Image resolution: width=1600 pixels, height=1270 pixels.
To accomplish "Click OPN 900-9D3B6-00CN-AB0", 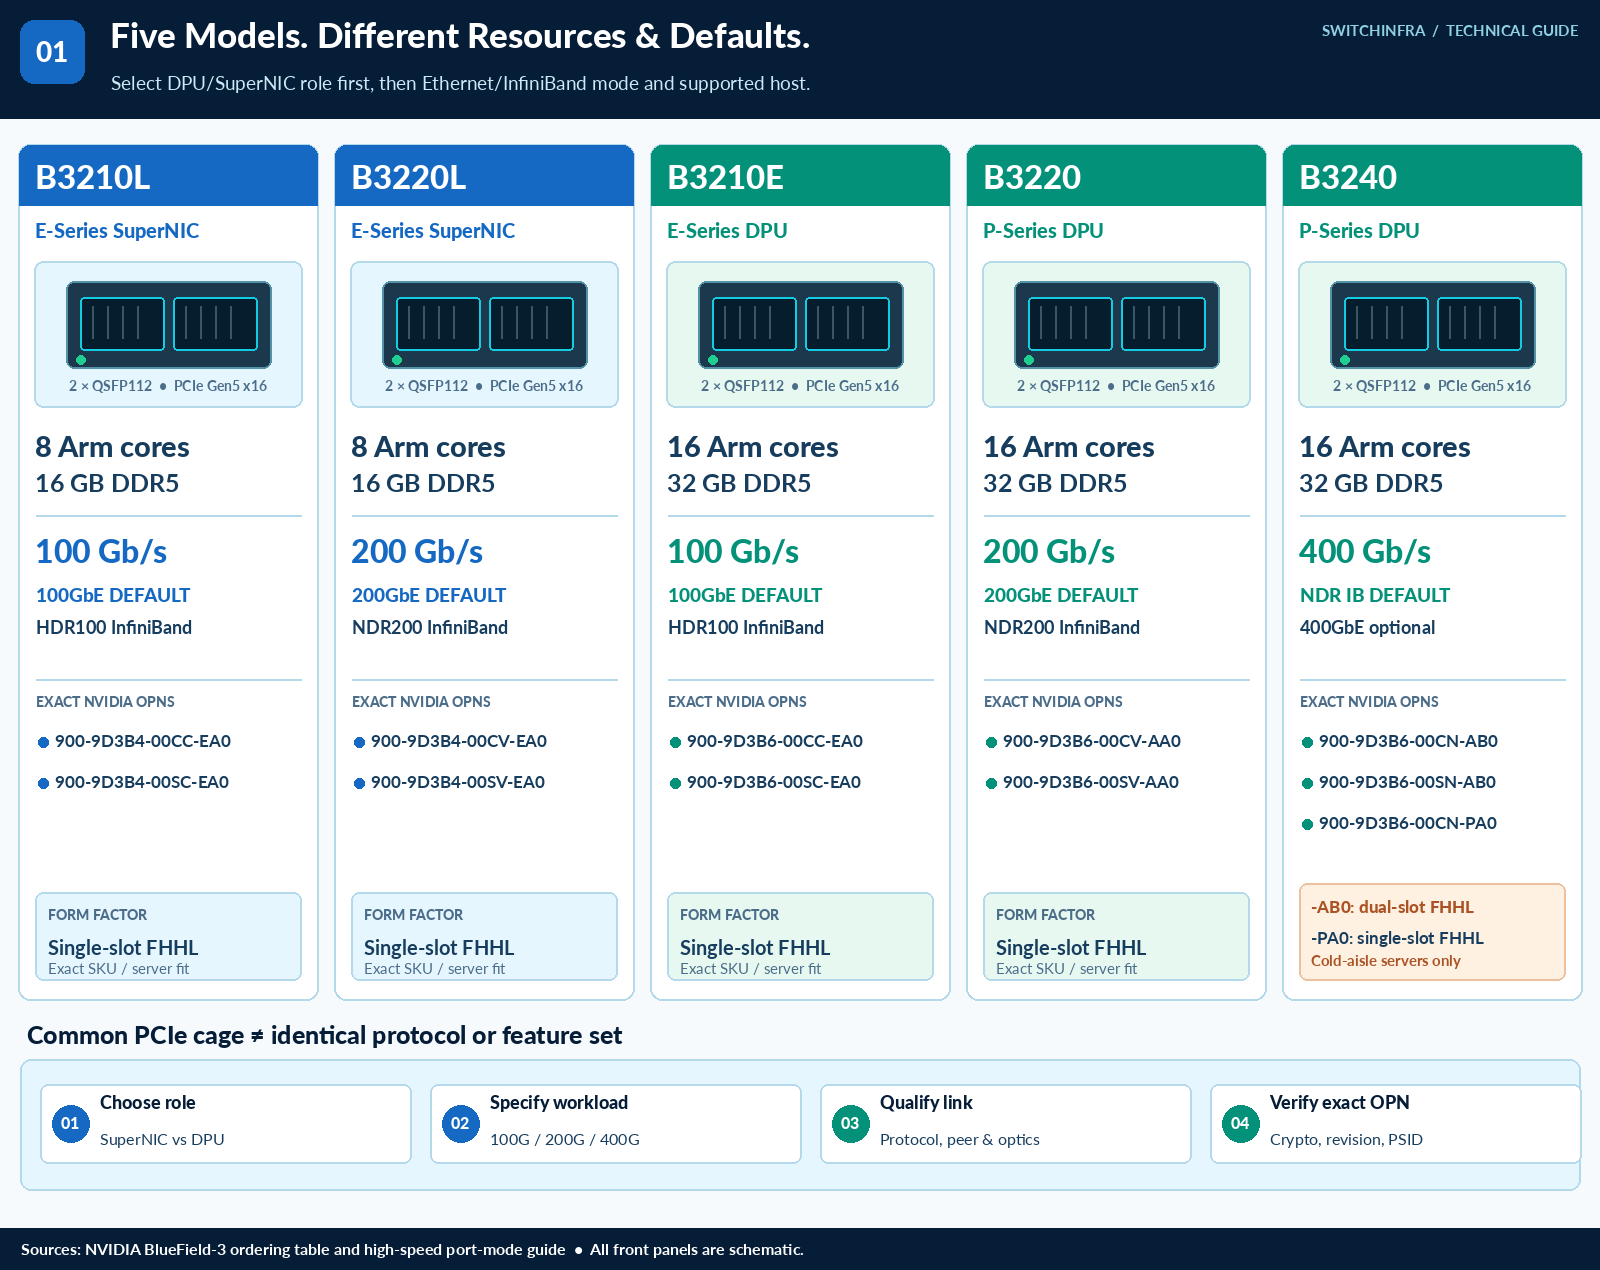I will click(1408, 741).
